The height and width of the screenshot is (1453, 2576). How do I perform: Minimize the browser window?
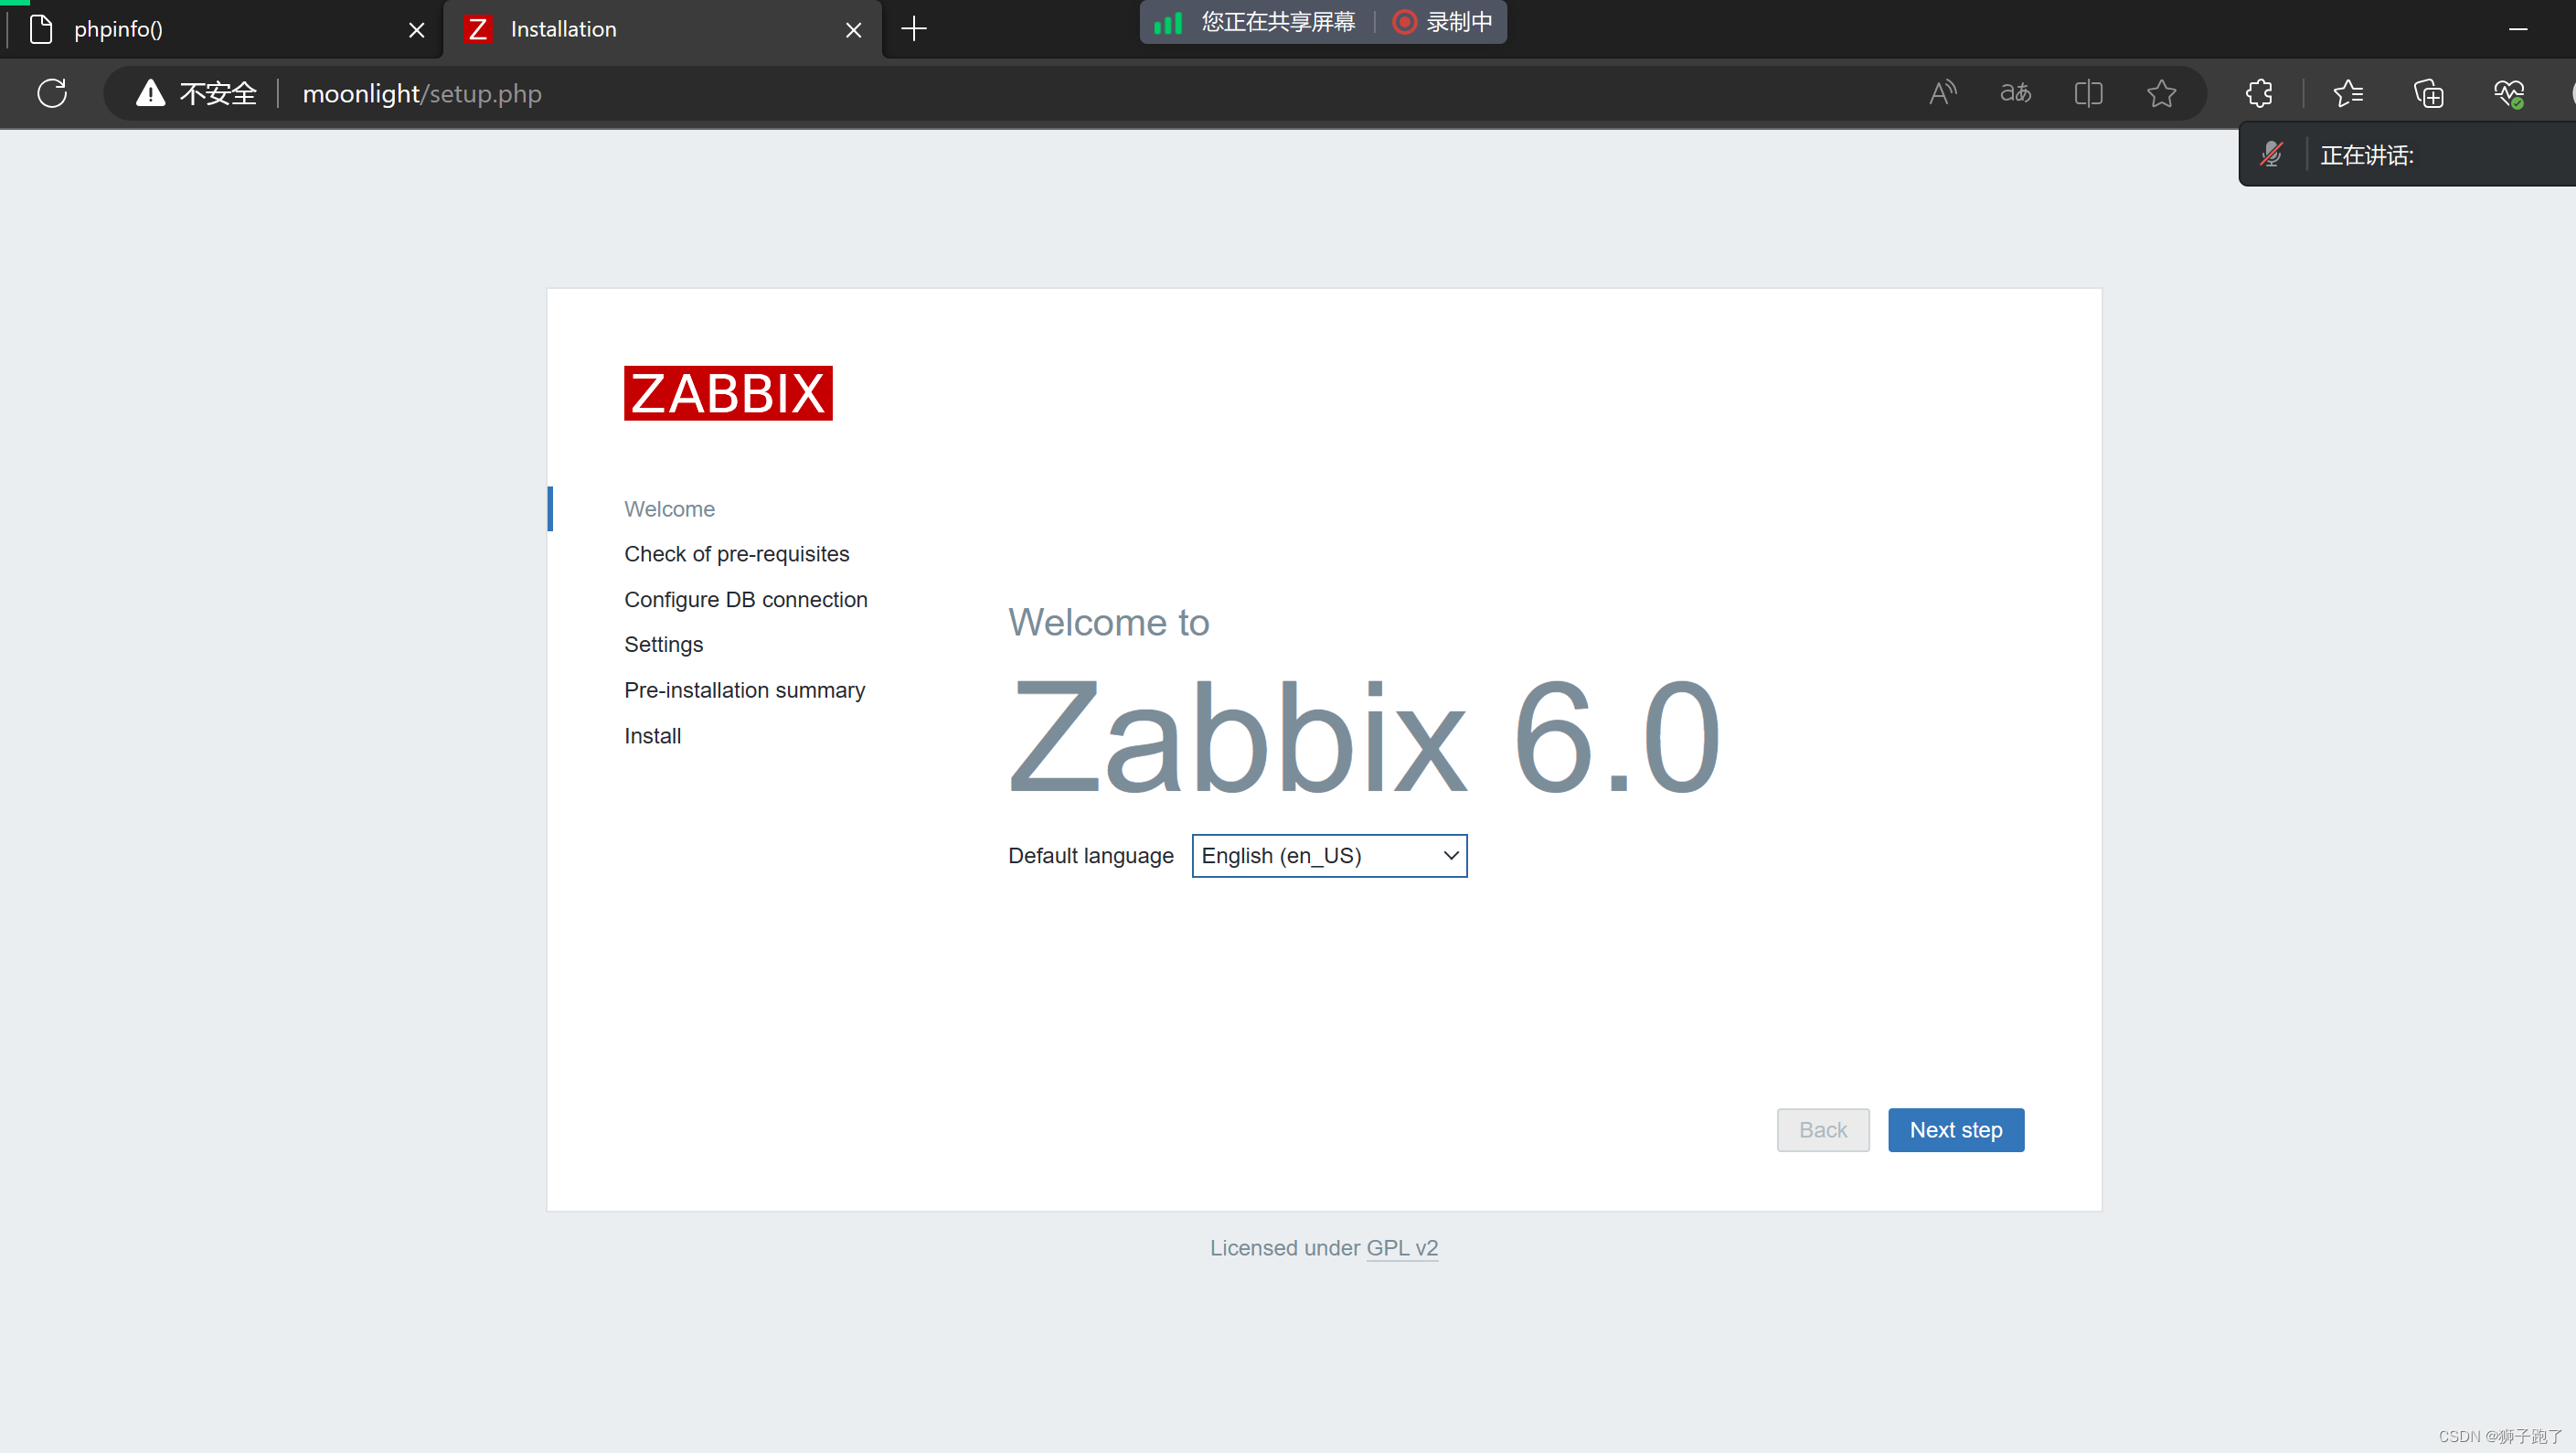(x=2517, y=29)
